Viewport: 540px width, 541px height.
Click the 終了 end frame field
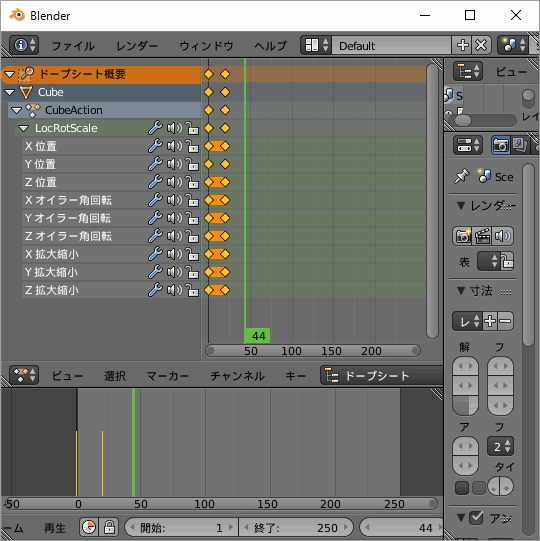[x=296, y=527]
